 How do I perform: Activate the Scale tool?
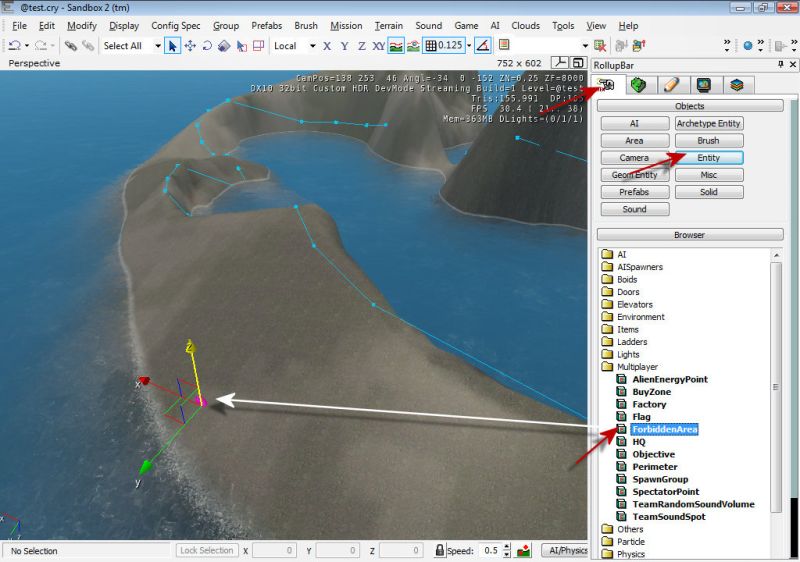pyautogui.click(x=224, y=45)
